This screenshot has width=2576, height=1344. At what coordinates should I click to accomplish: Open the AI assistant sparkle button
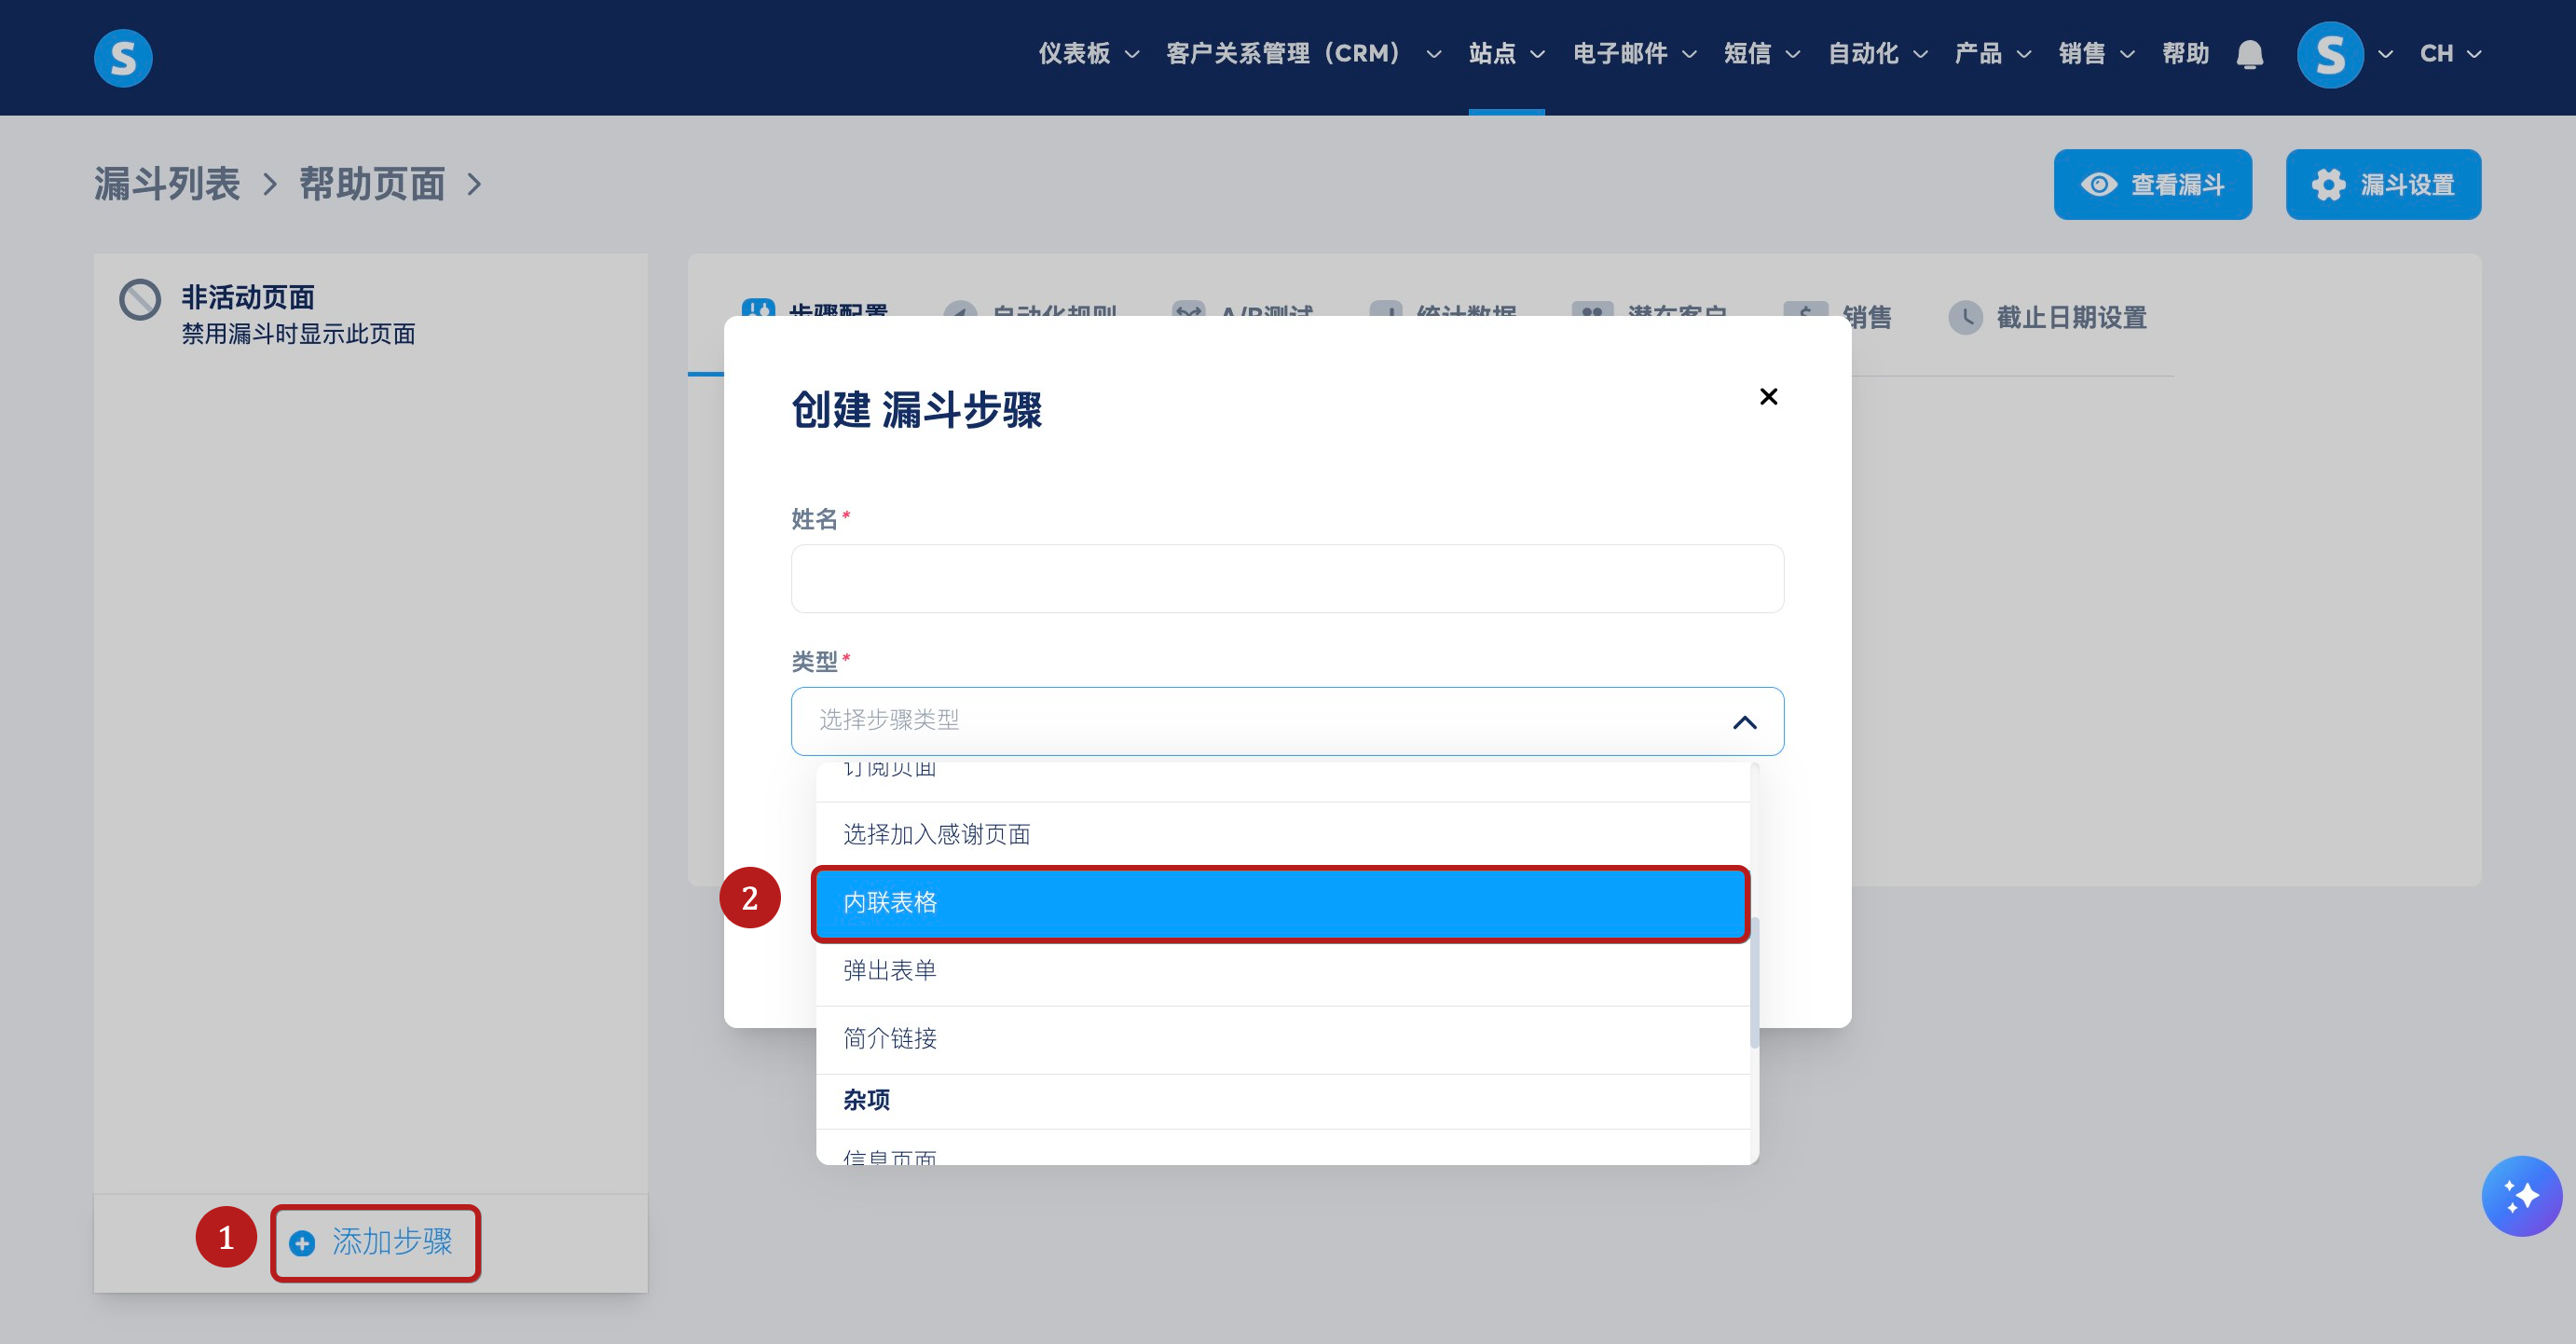click(2520, 1195)
